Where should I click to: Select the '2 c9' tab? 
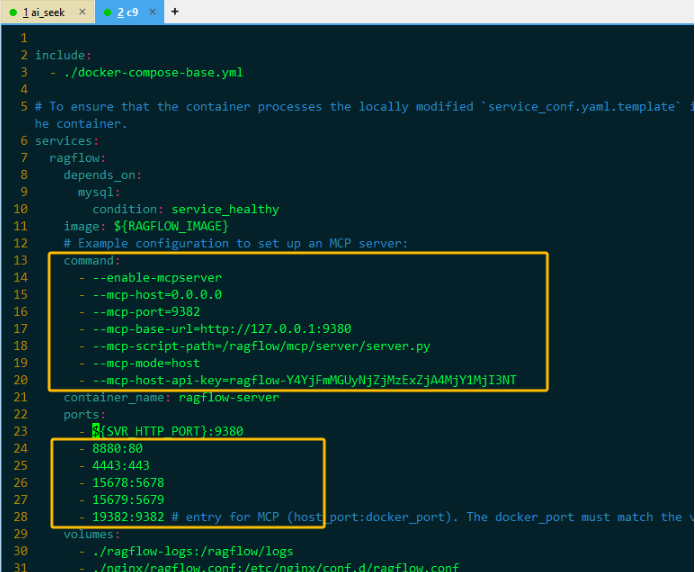(127, 12)
